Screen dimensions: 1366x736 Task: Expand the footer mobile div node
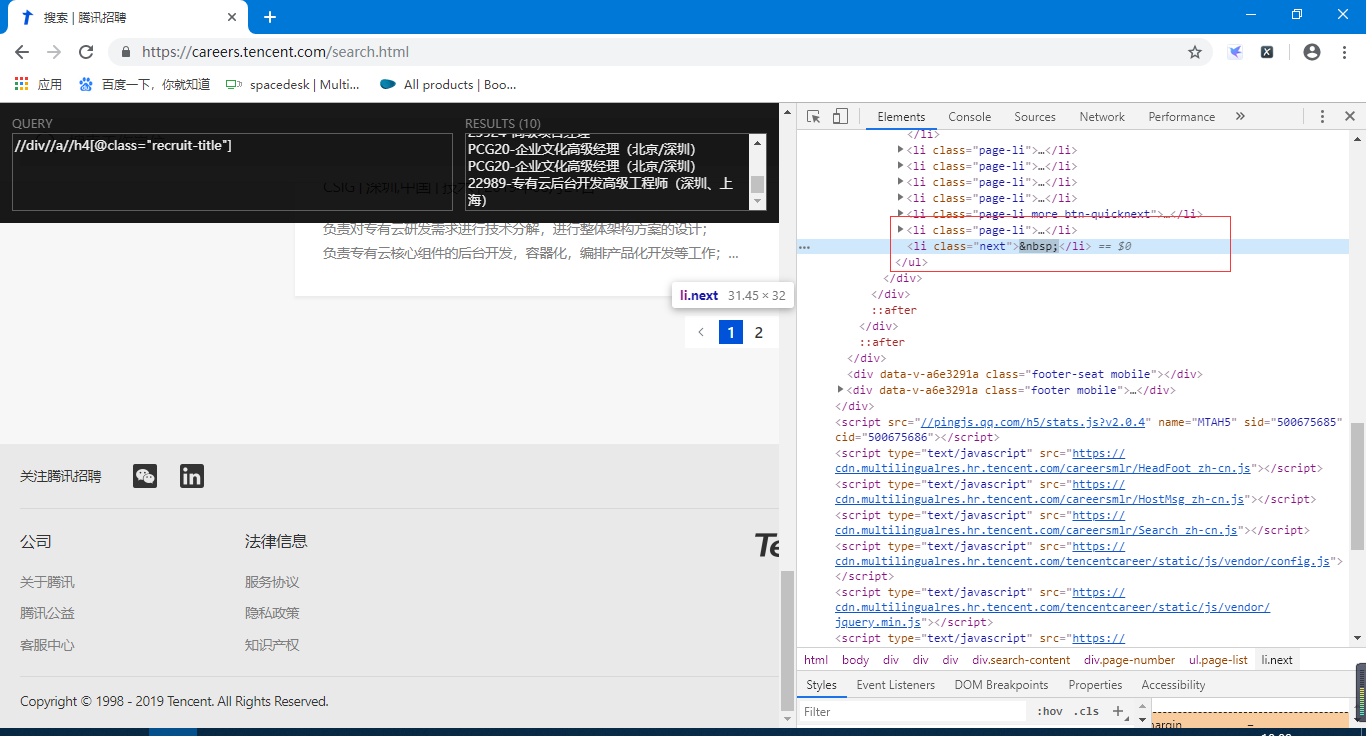pyautogui.click(x=841, y=389)
